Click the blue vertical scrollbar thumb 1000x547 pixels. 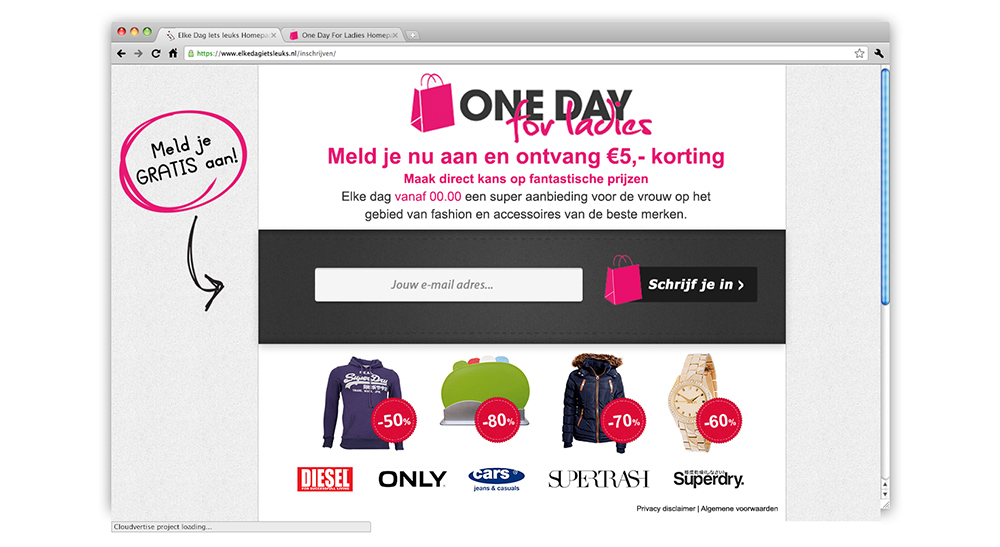point(885,187)
